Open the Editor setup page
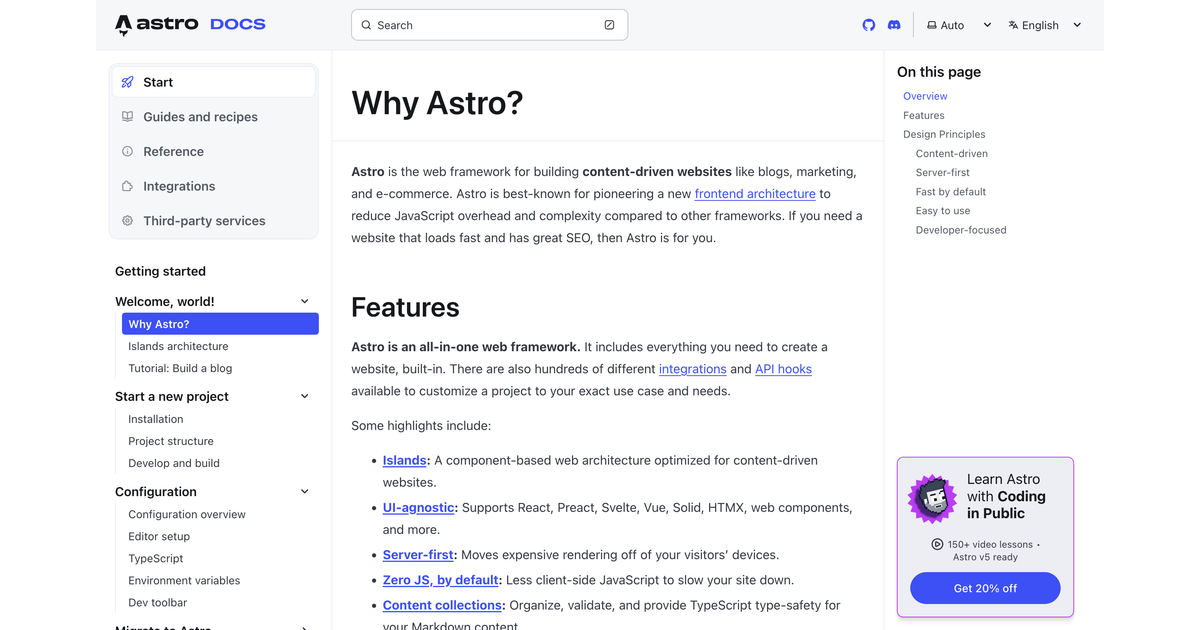Viewport: 1200px width, 630px height. 159,536
